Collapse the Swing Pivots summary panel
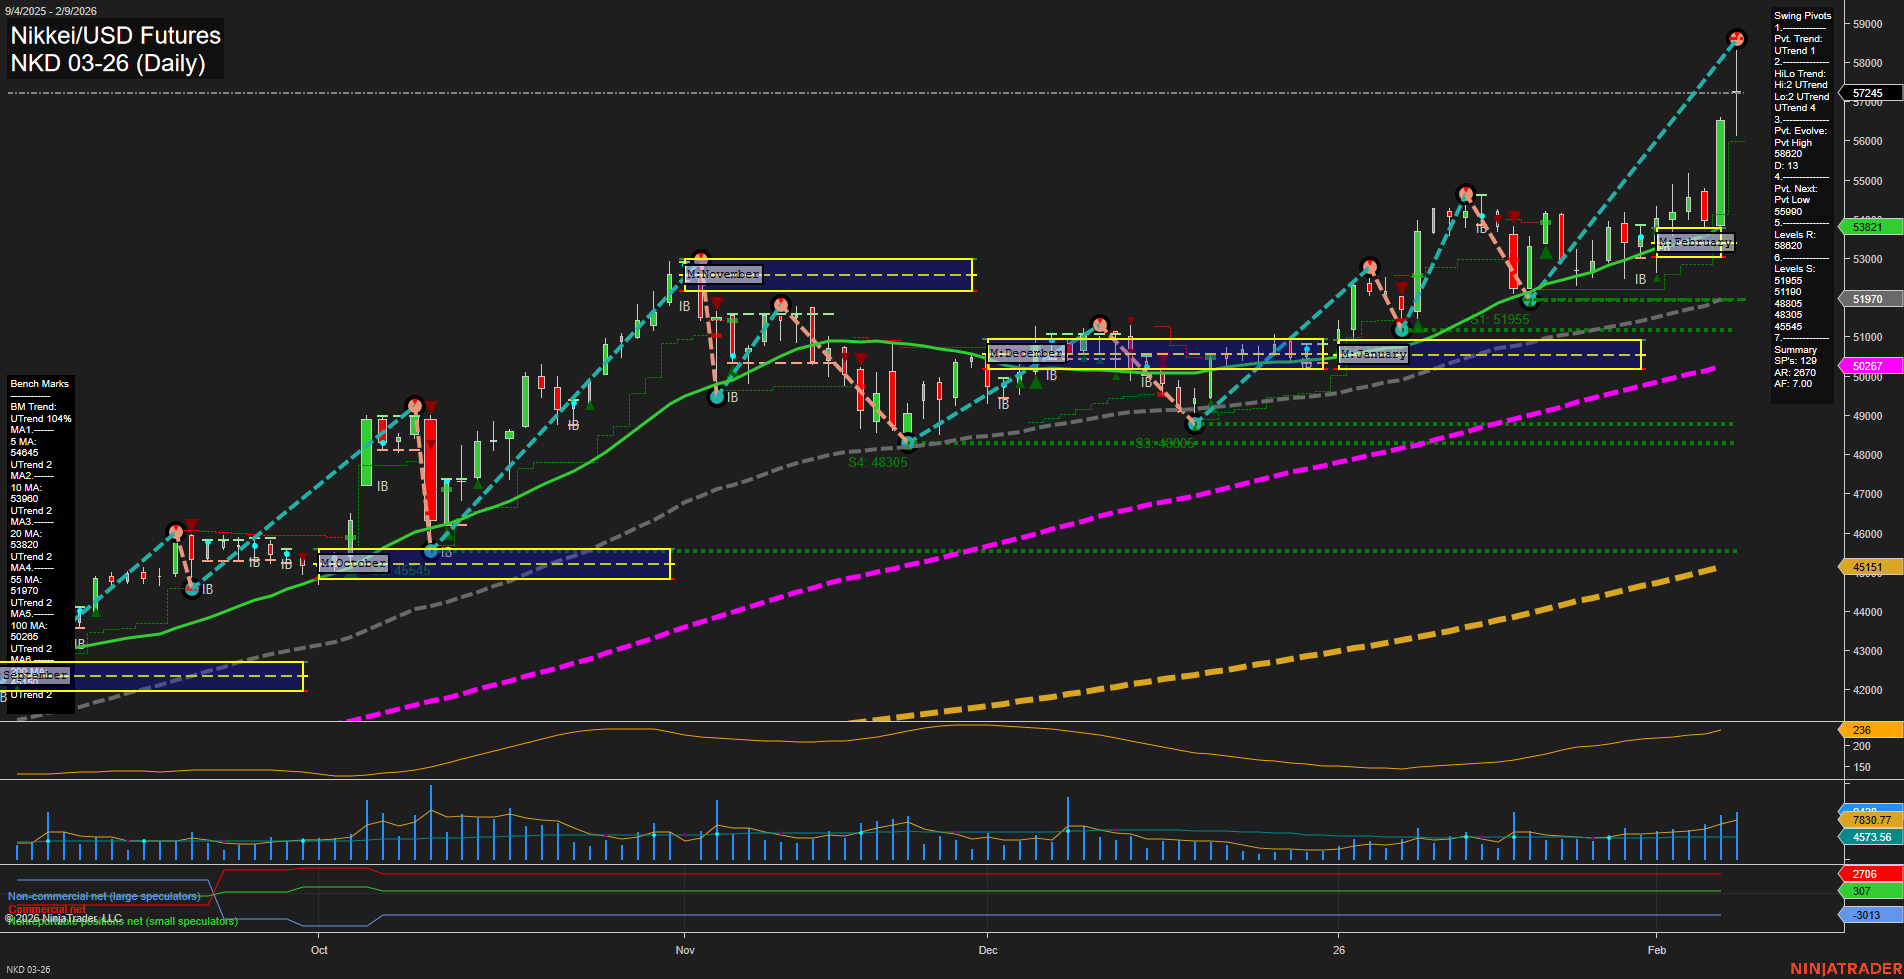This screenshot has width=1904, height=979. pos(1801,16)
